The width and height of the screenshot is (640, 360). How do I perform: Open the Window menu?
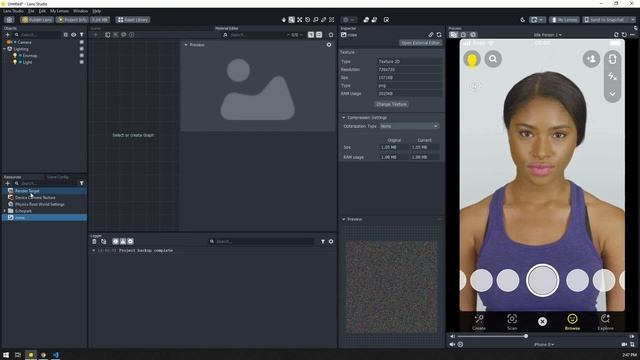pos(80,11)
